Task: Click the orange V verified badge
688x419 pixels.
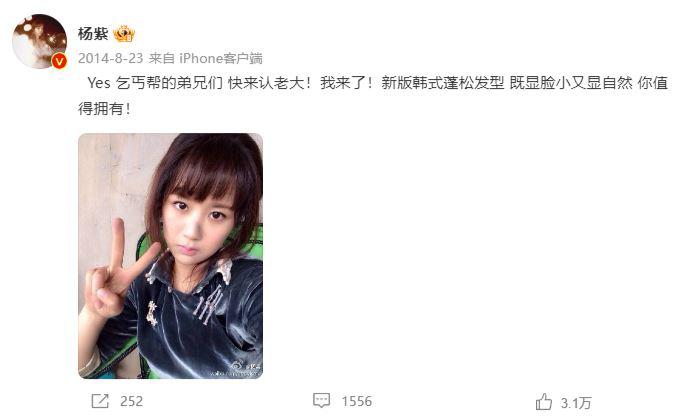Action: pos(59,61)
